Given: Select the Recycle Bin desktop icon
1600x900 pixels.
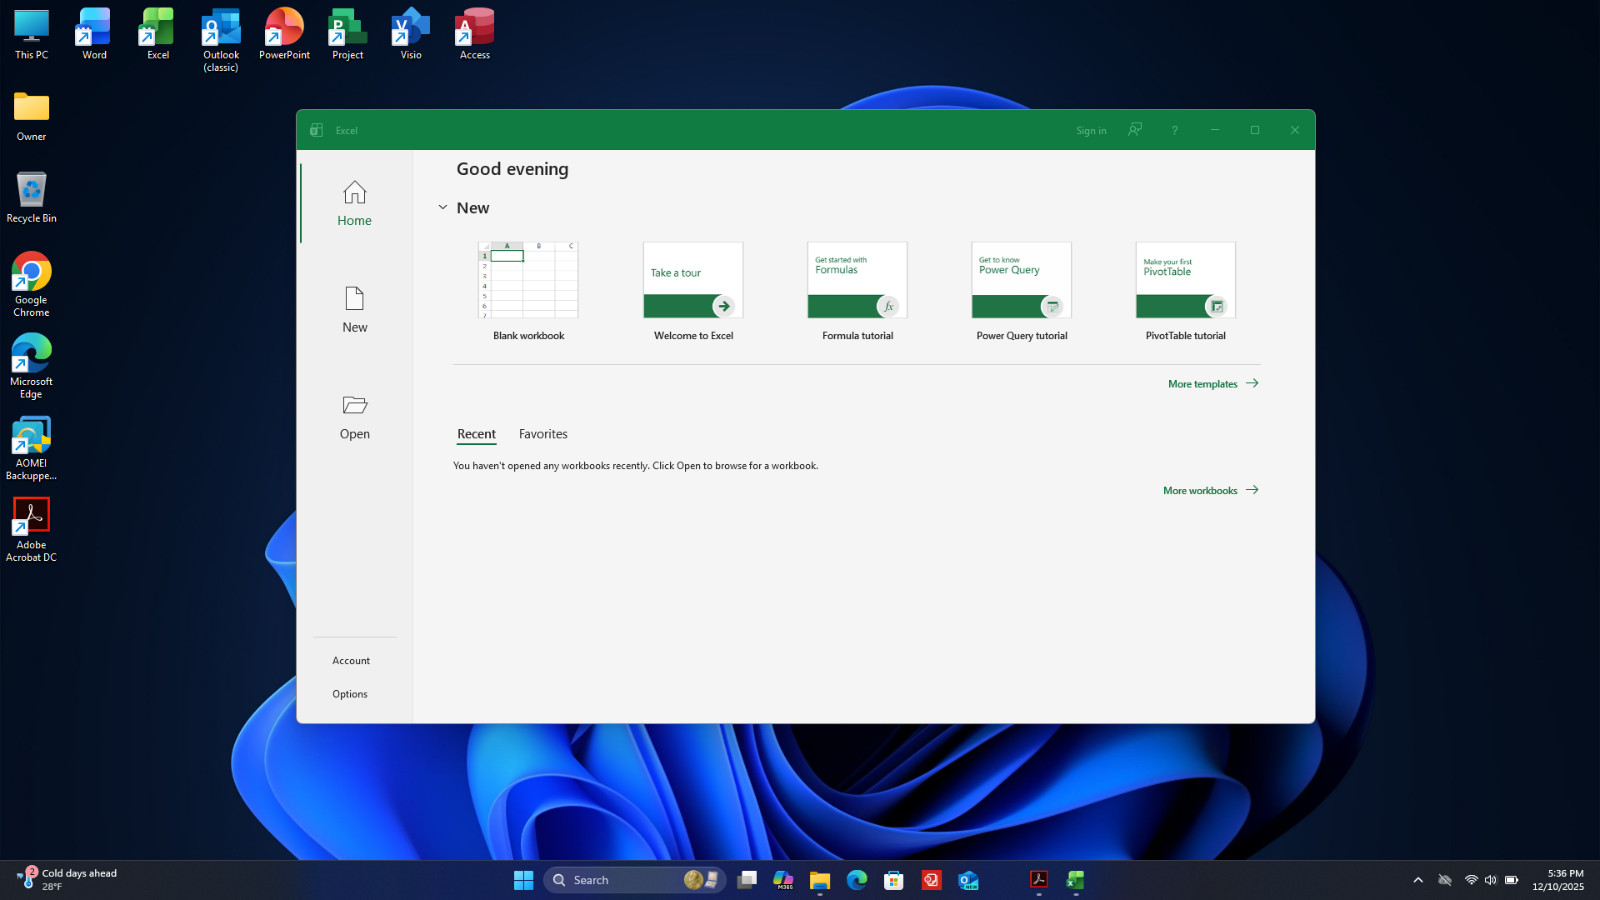Looking at the screenshot, I should click(x=31, y=198).
